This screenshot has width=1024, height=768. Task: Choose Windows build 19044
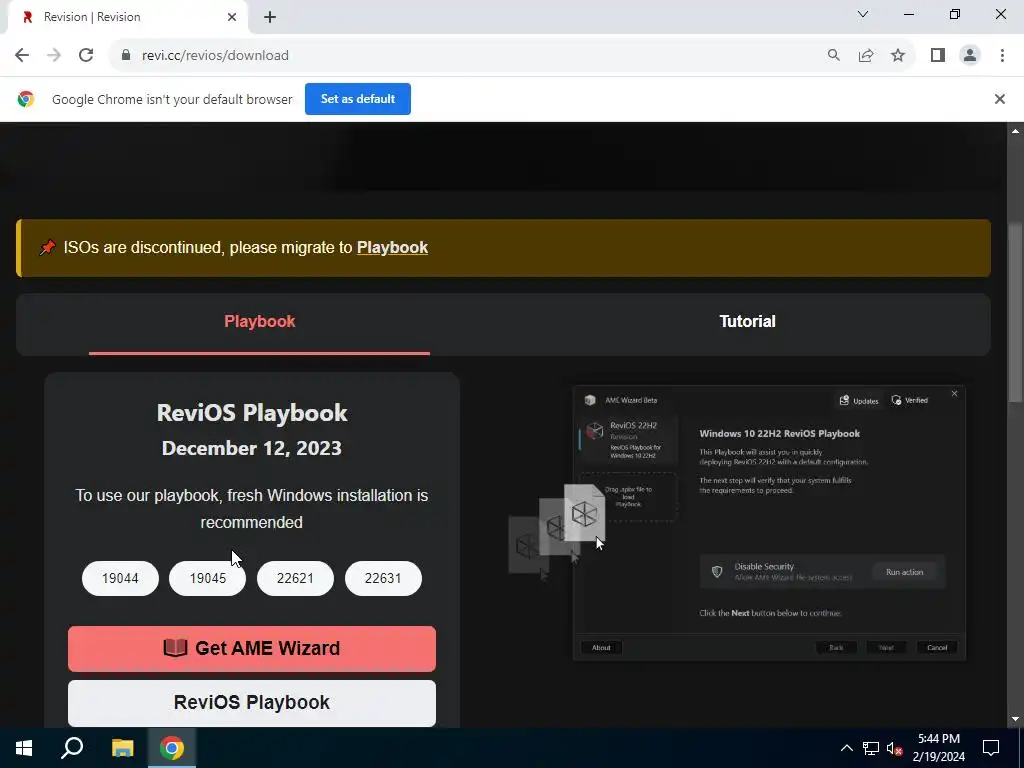point(120,579)
